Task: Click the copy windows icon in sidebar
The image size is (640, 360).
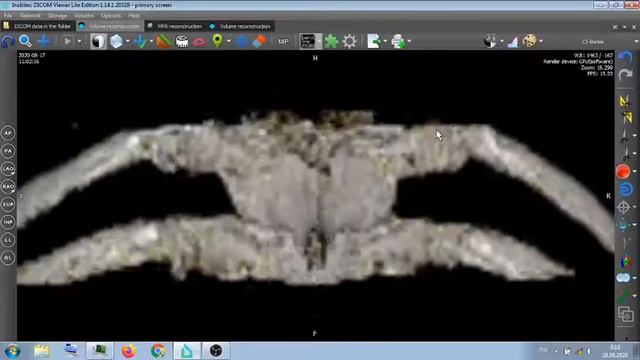Action: tap(626, 314)
